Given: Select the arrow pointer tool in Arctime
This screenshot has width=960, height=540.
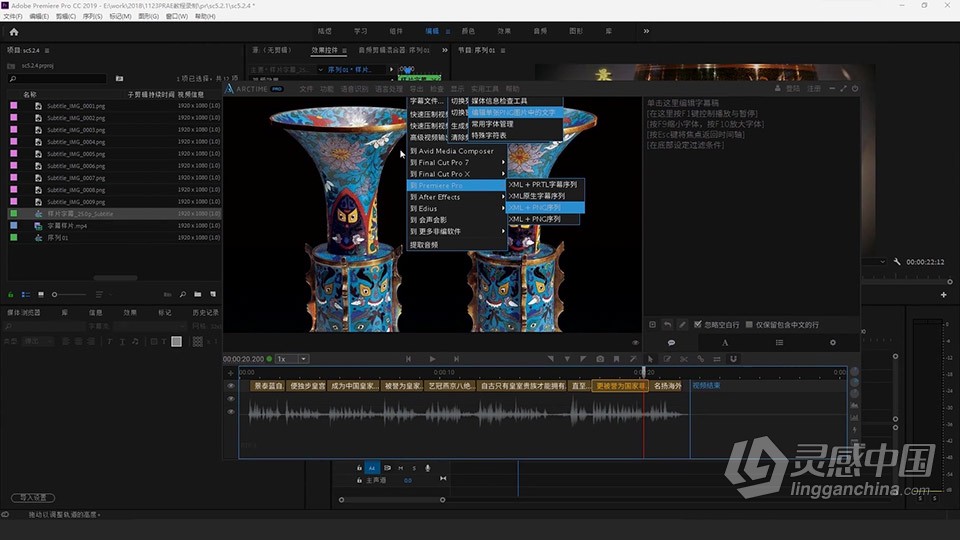Looking at the screenshot, I should coord(650,359).
